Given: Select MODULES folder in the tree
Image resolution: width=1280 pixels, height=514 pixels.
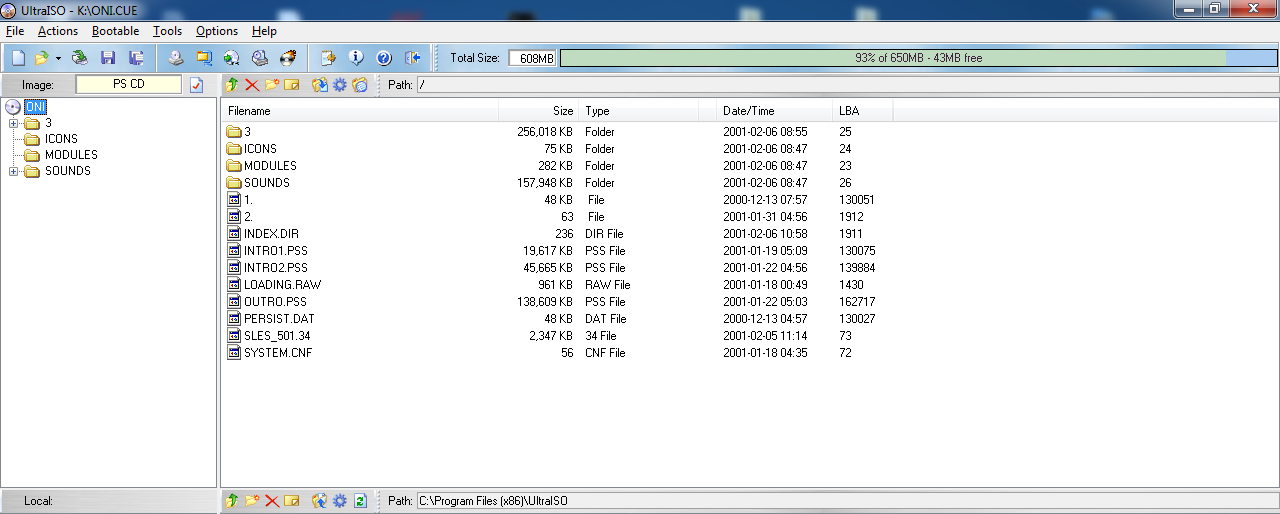Looking at the screenshot, I should point(71,155).
